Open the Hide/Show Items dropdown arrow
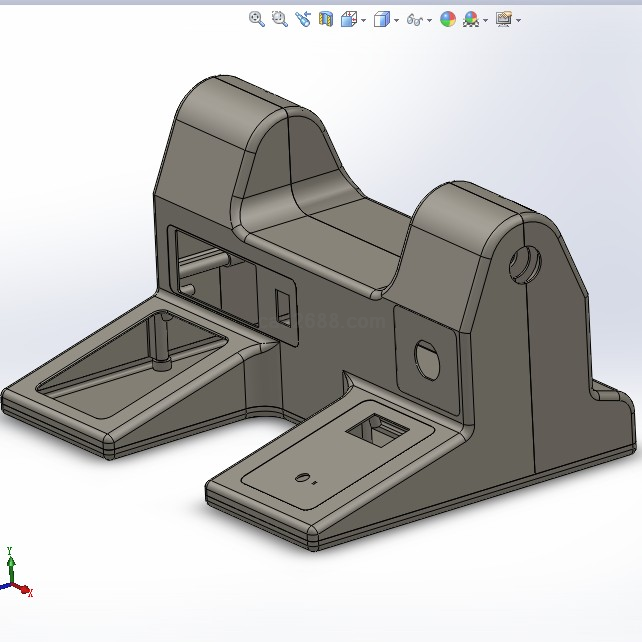 [430, 20]
